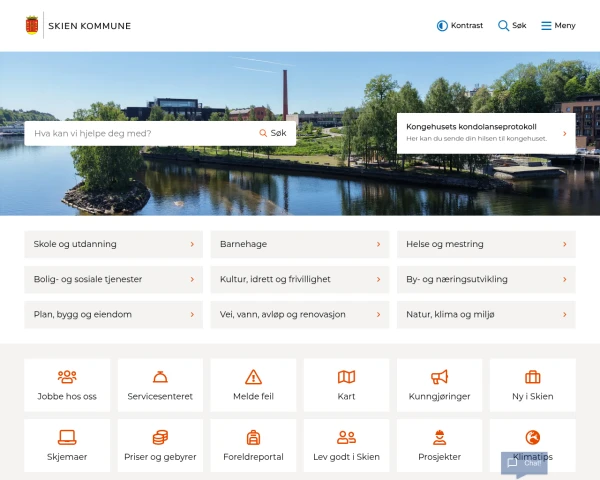Click the Melde feil warning triangle icon
Screen dimensions: 600x480
tap(253, 377)
